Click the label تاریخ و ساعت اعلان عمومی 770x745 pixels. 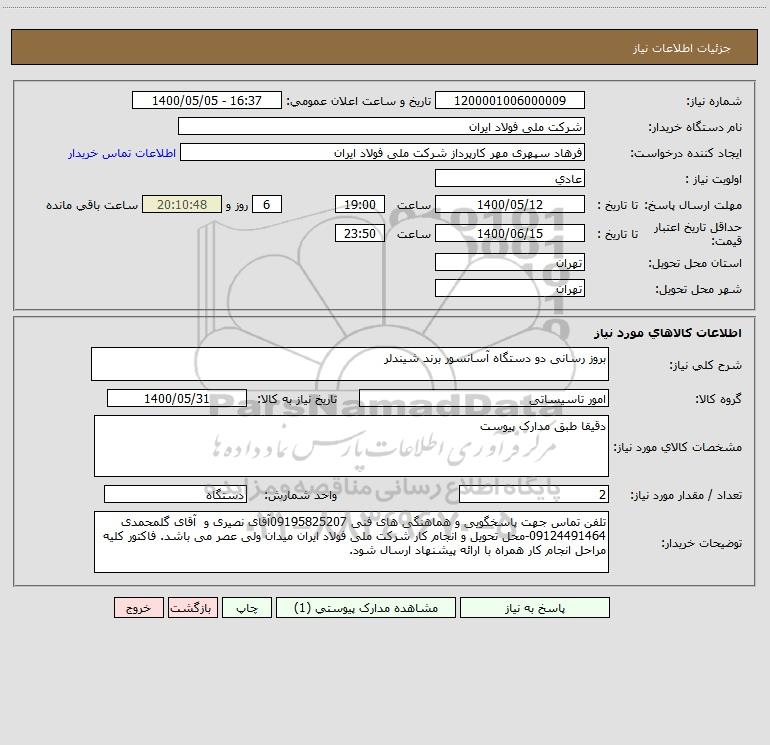click(x=358, y=101)
